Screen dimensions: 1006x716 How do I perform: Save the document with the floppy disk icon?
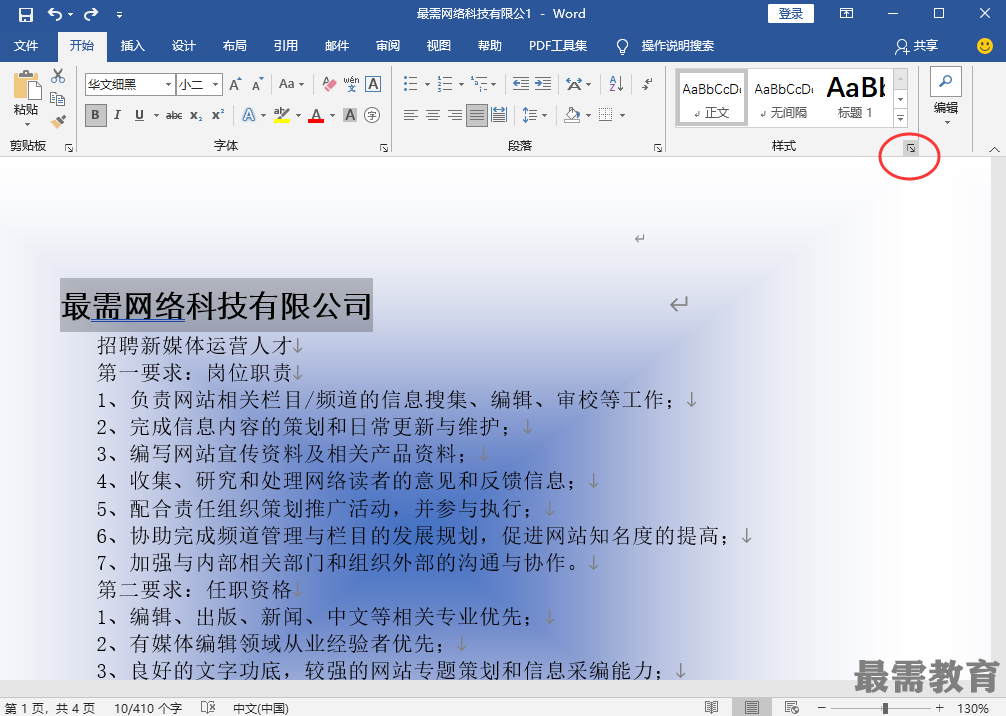point(26,14)
